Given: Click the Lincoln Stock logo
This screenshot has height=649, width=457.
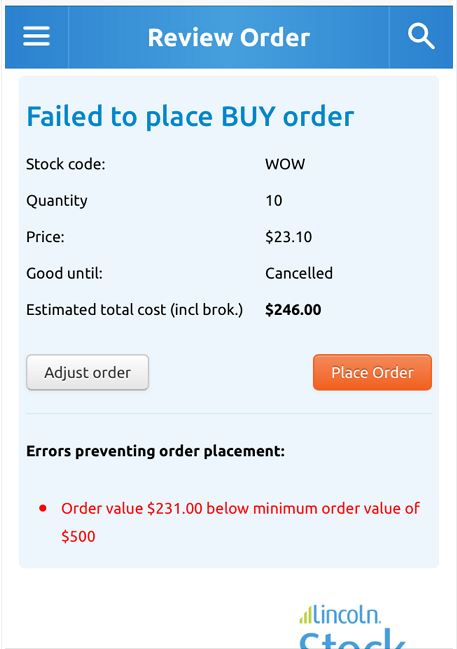Looking at the screenshot, I should [352, 627].
